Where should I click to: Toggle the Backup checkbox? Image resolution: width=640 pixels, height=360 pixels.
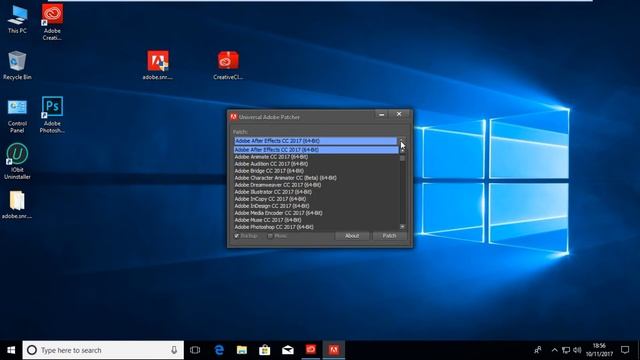click(237, 236)
